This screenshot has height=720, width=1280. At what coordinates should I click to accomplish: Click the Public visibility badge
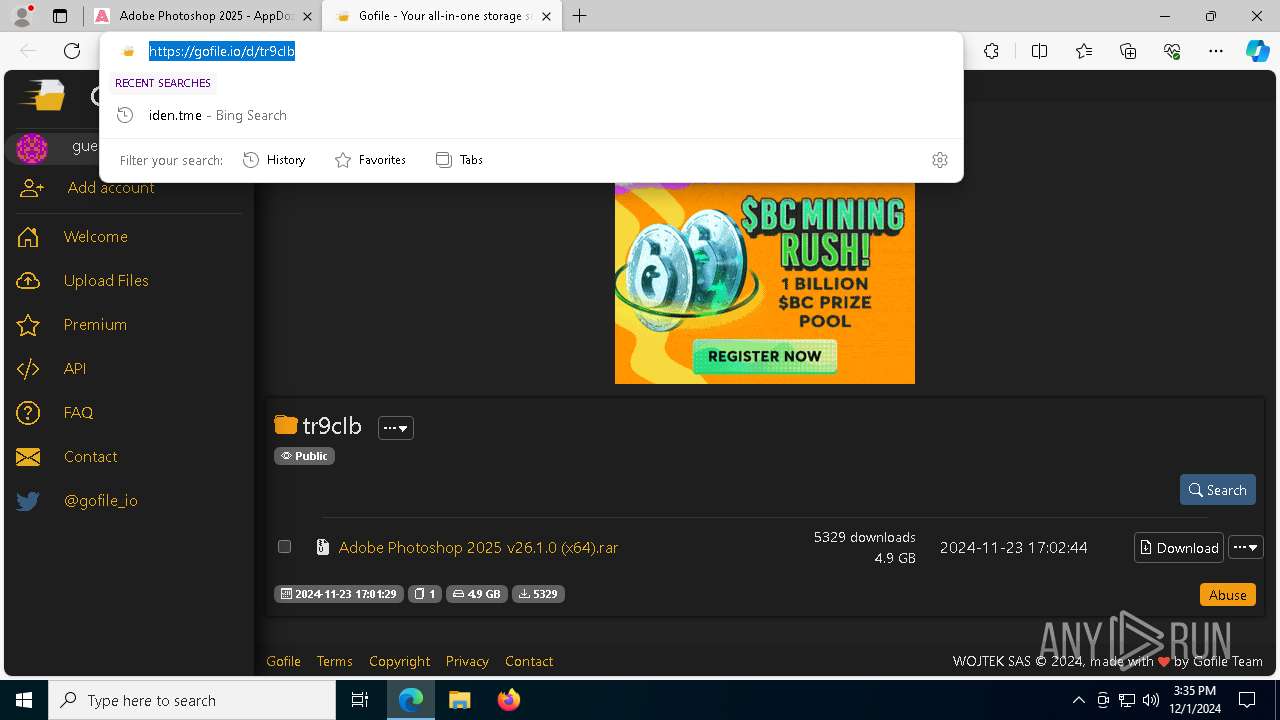click(304, 456)
